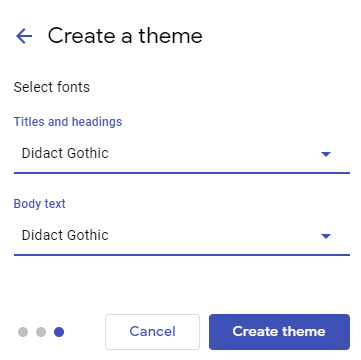Screen dimensions: 361x360
Task: Cancel theme creation
Action: pos(152,332)
